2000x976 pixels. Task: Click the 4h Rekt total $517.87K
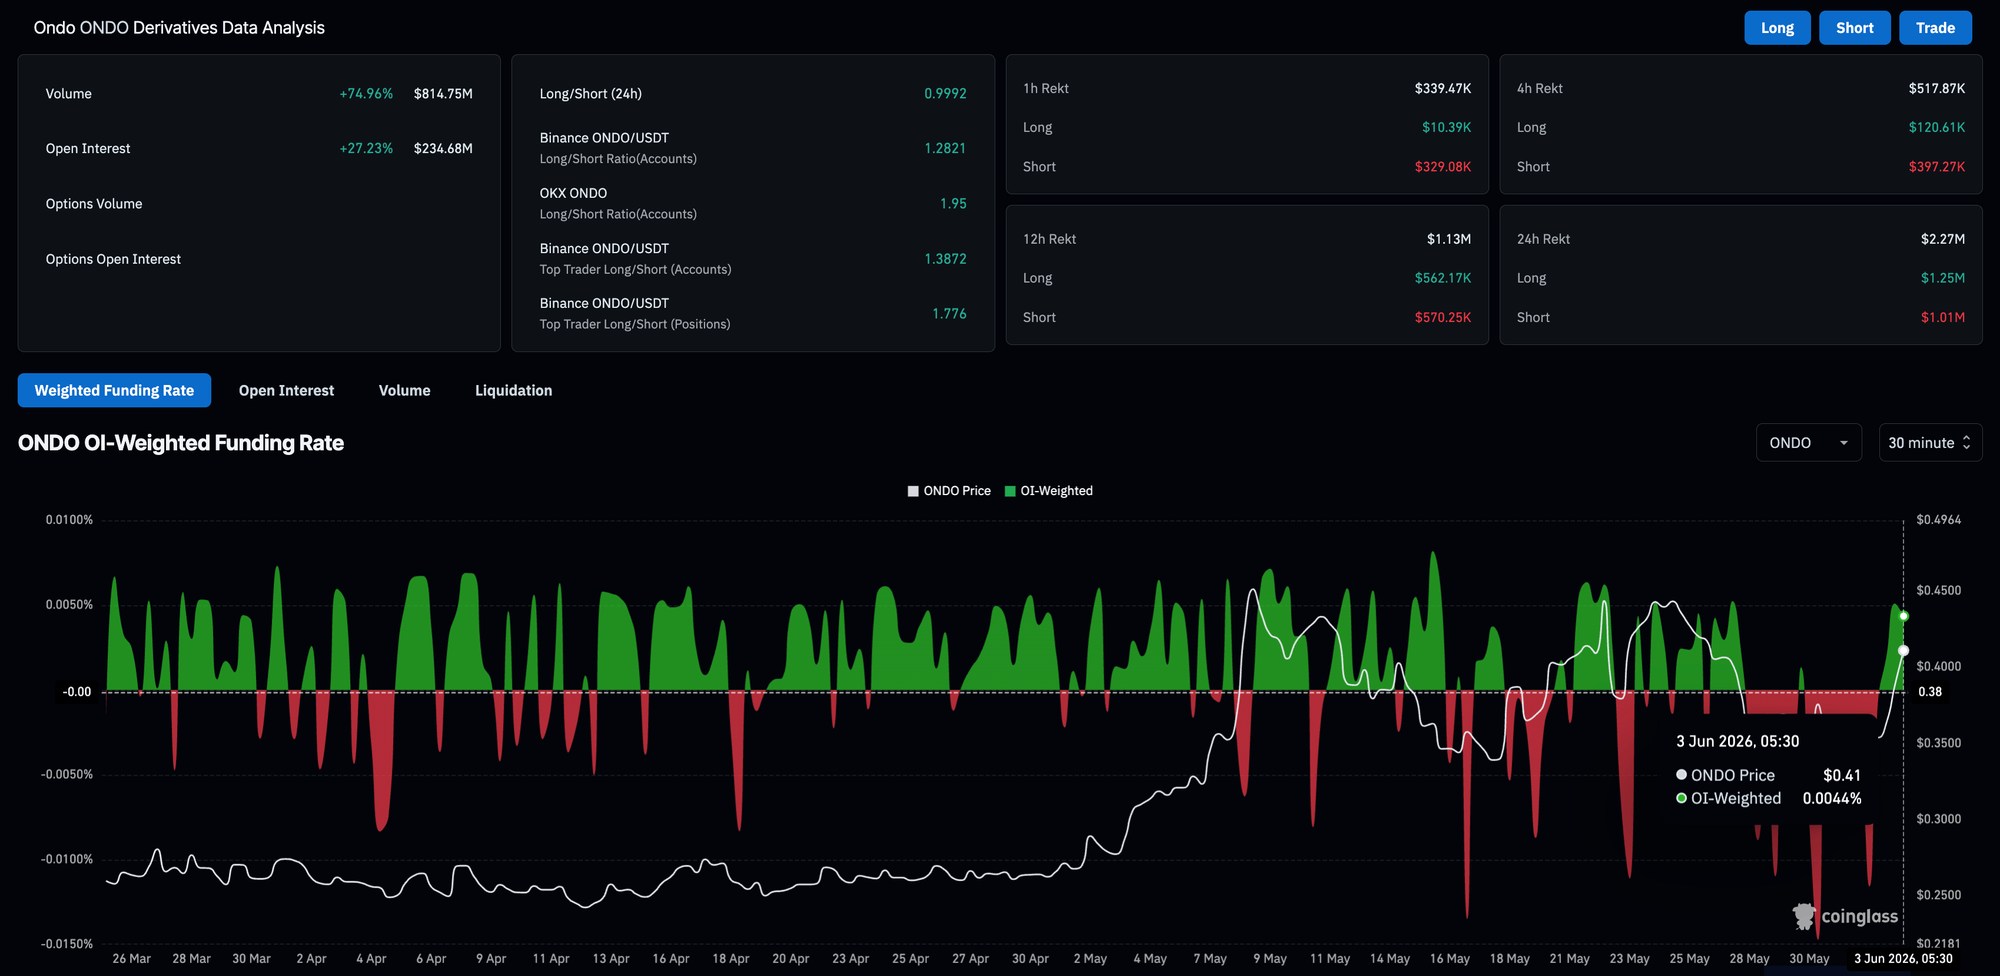point(1937,89)
